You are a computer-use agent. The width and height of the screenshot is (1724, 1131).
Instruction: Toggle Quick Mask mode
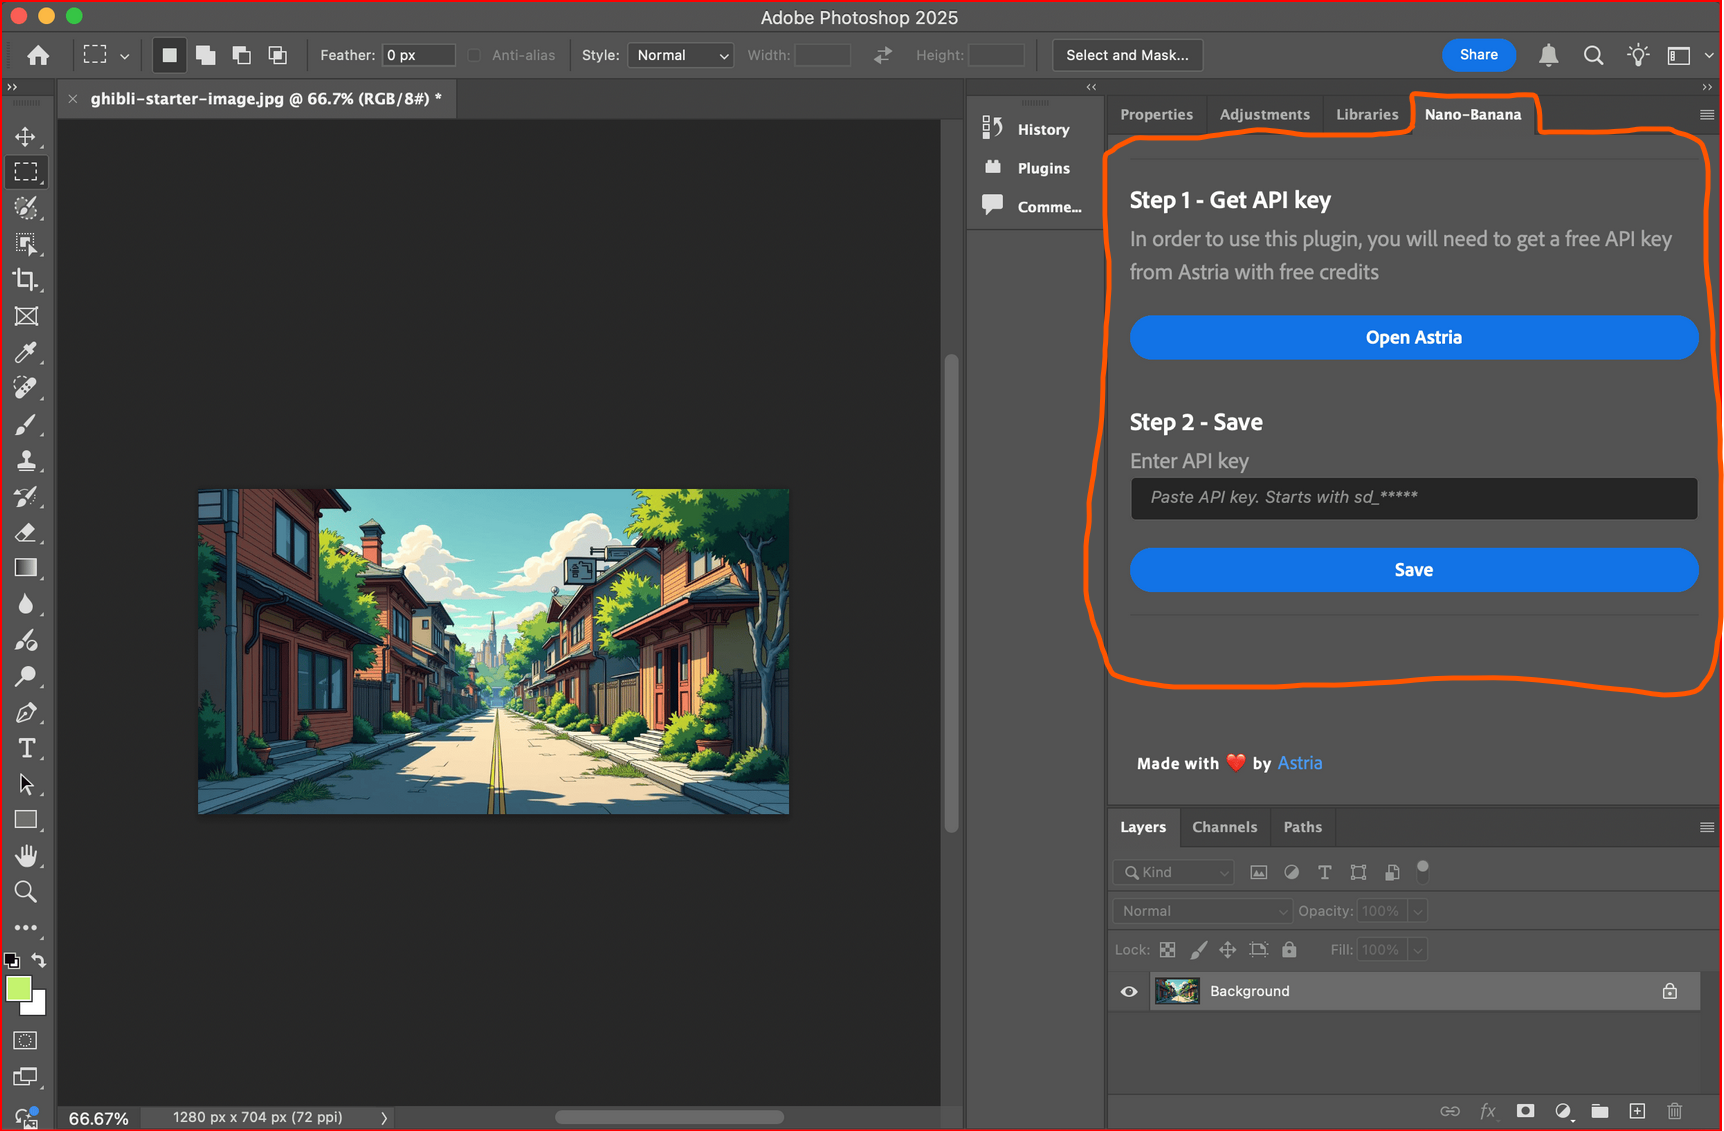point(26,1040)
